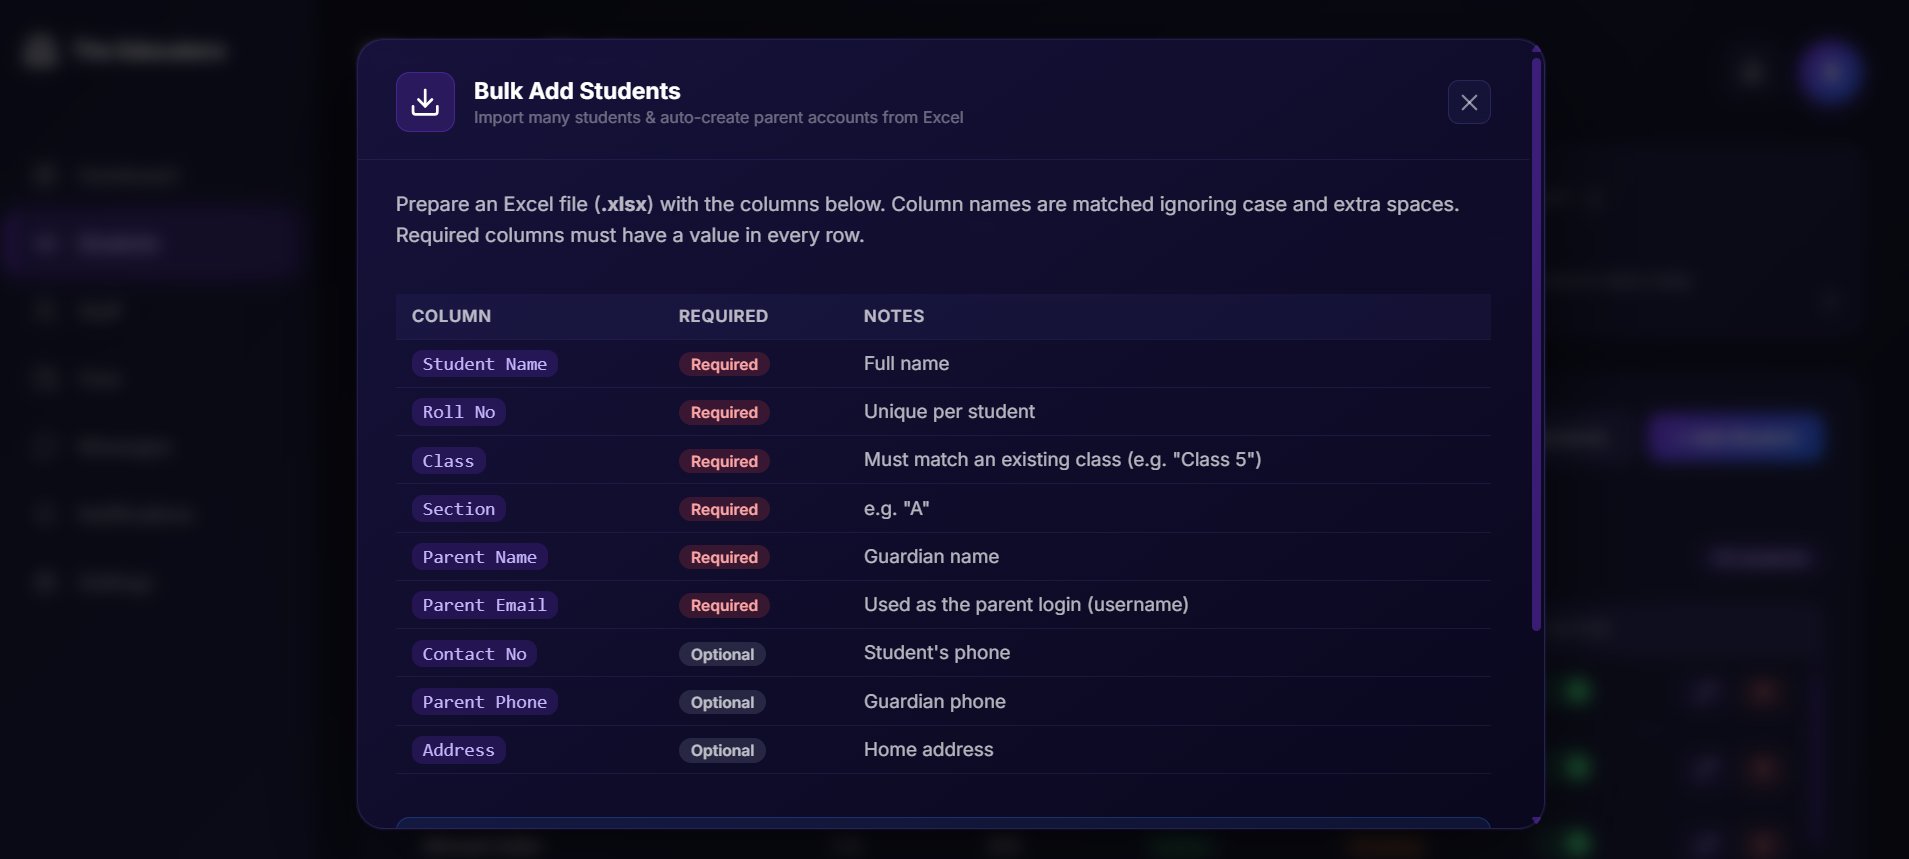Select the Parent Email column chip

(484, 605)
